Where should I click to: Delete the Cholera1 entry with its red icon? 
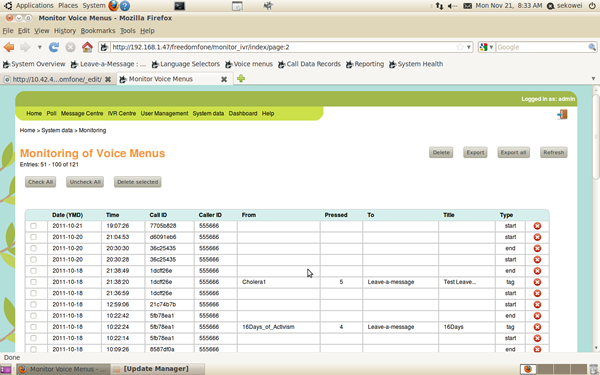coord(537,282)
